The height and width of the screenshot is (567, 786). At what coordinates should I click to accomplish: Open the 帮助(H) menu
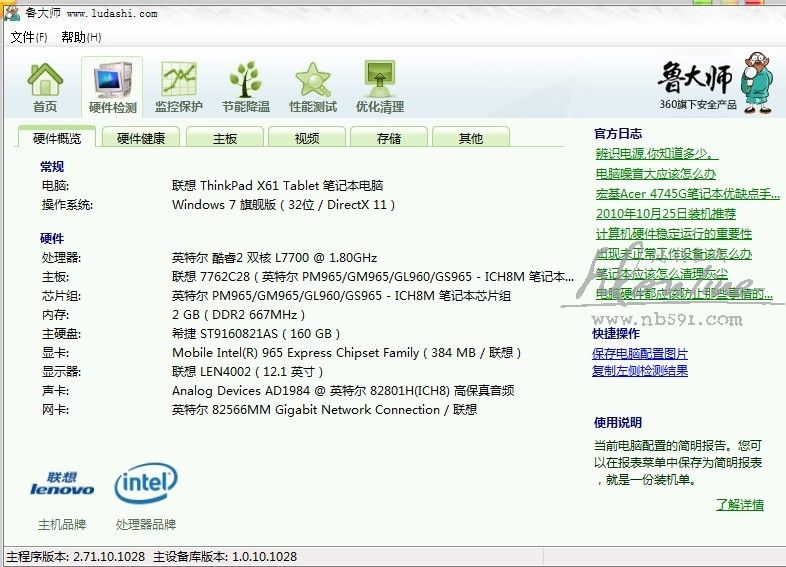pos(81,37)
